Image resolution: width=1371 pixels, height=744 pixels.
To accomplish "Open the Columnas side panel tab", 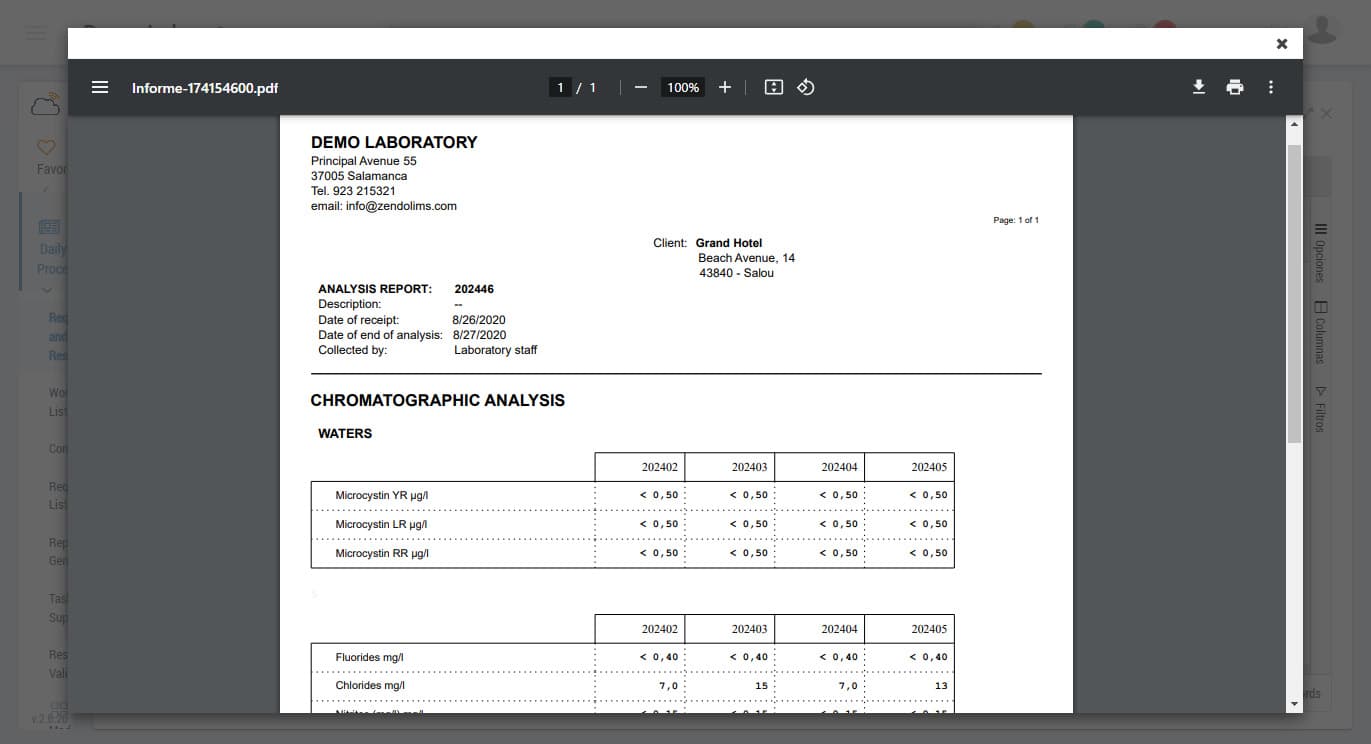I will [x=1320, y=332].
